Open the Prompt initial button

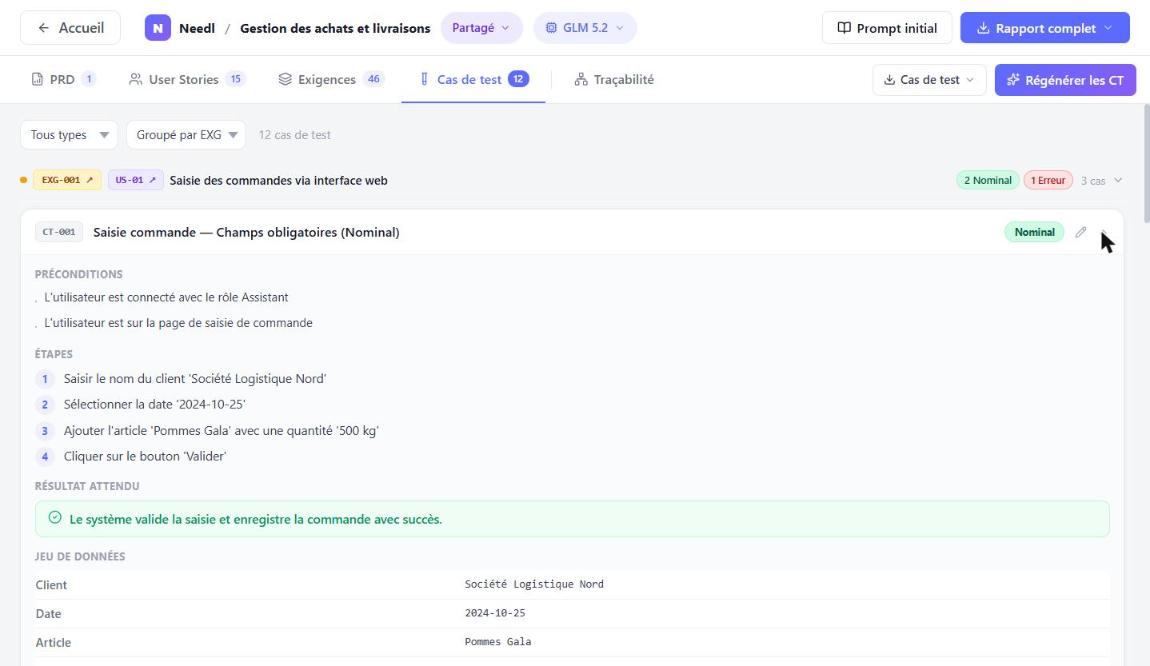[887, 28]
